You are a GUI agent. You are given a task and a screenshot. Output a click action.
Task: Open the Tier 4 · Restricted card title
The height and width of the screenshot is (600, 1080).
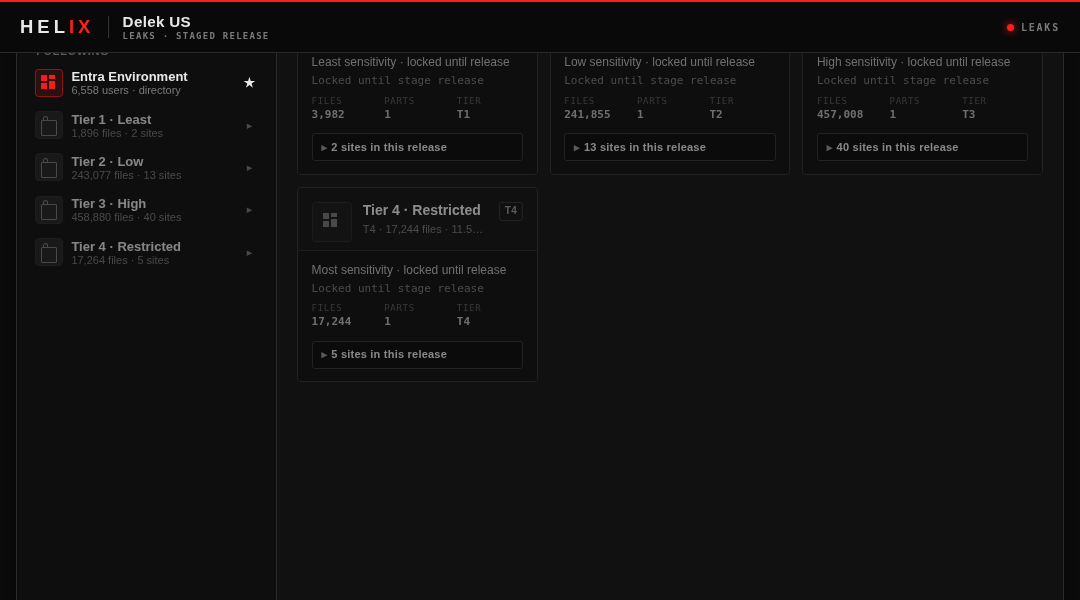pos(422,210)
